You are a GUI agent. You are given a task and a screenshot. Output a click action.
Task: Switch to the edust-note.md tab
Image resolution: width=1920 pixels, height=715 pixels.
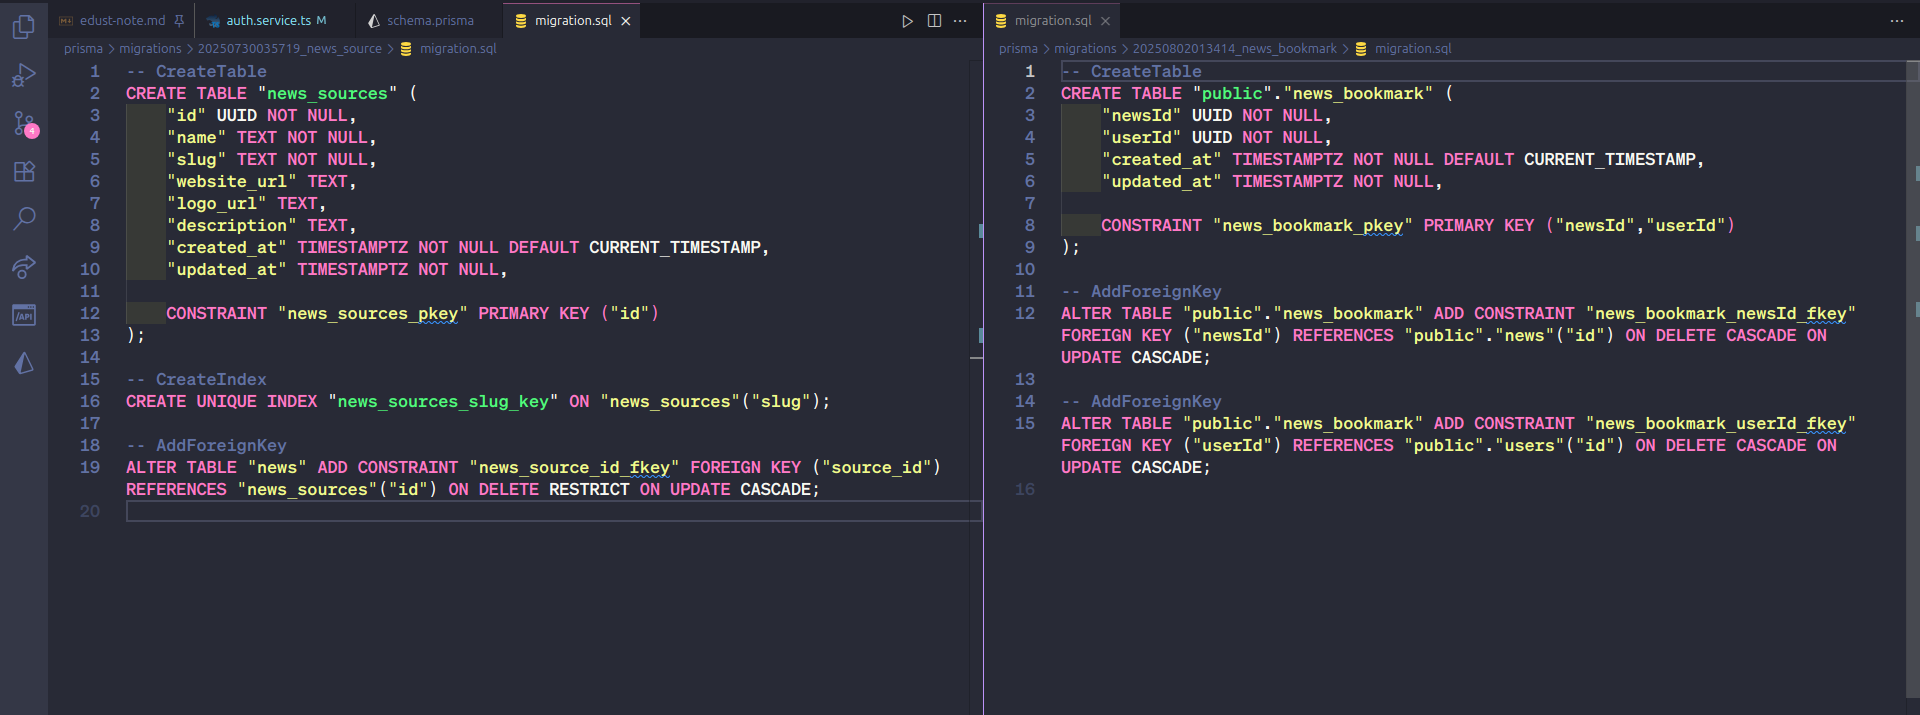tap(122, 21)
